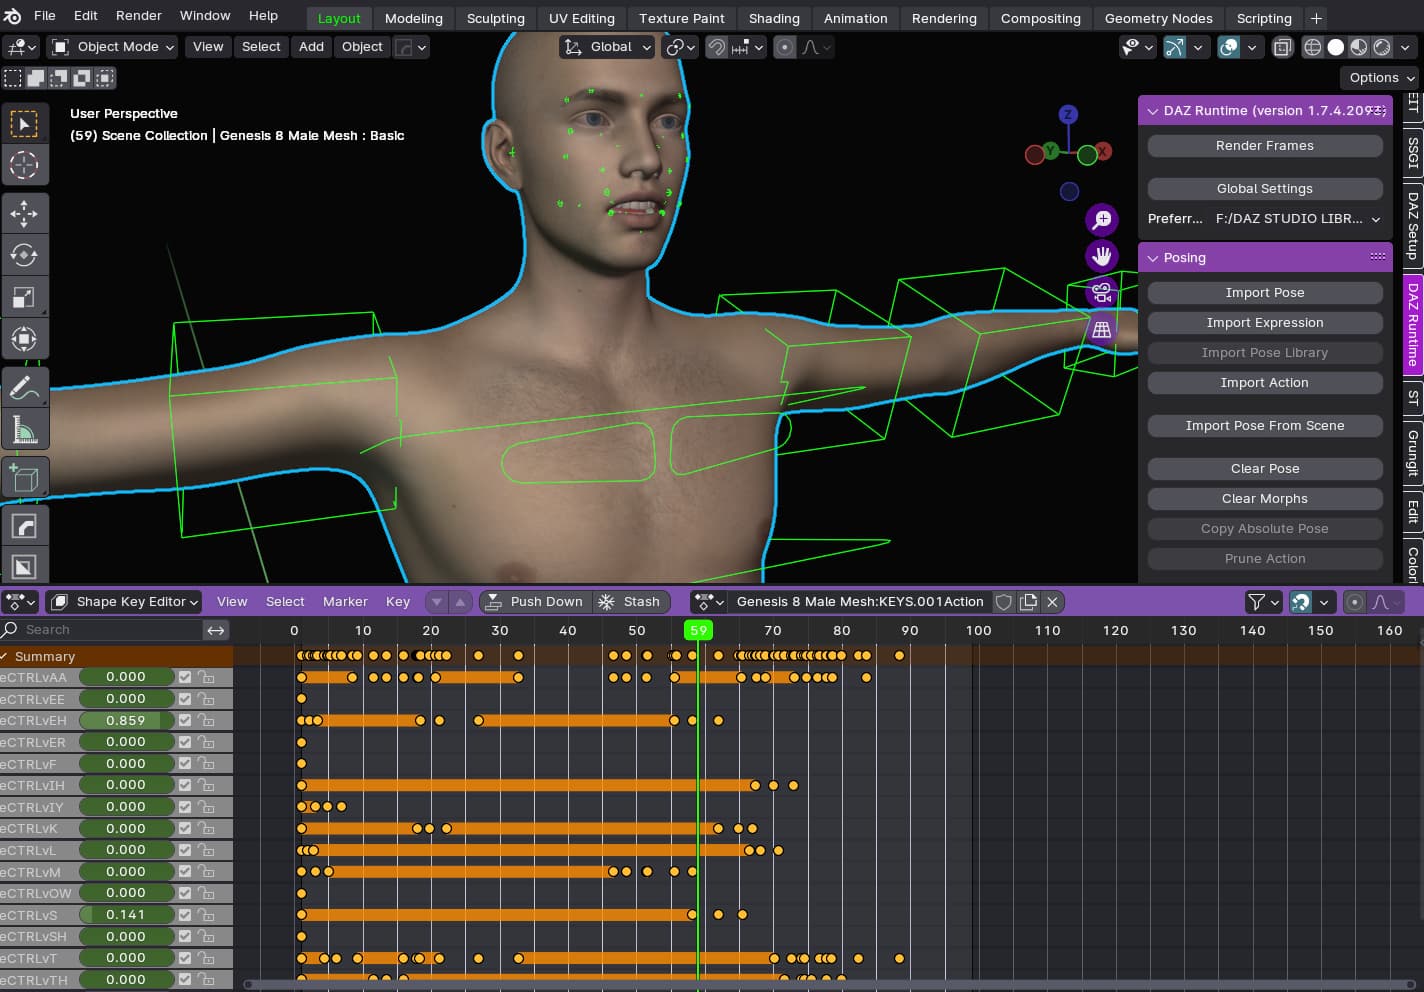The height and width of the screenshot is (992, 1424).
Task: Click the Import Expression button
Action: 1265,323
